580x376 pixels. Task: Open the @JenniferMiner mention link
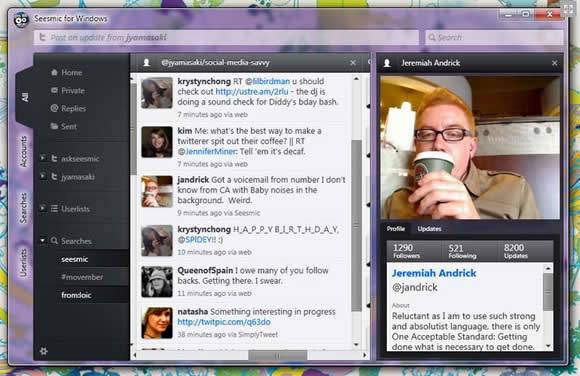coord(206,151)
